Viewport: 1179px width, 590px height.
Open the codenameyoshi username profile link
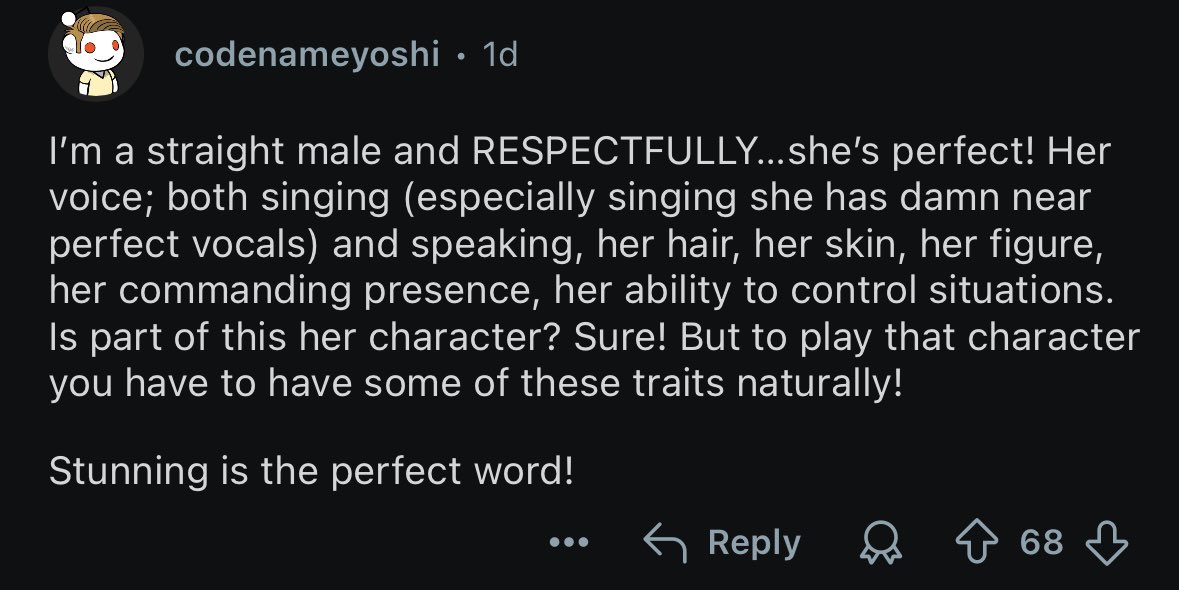click(x=307, y=54)
